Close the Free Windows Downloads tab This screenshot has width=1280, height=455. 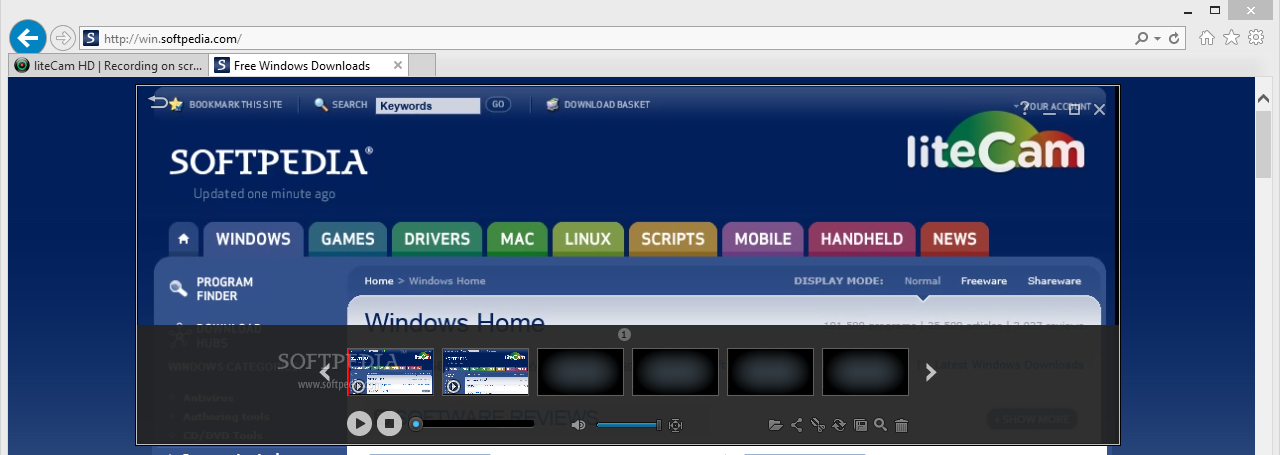[x=398, y=65]
